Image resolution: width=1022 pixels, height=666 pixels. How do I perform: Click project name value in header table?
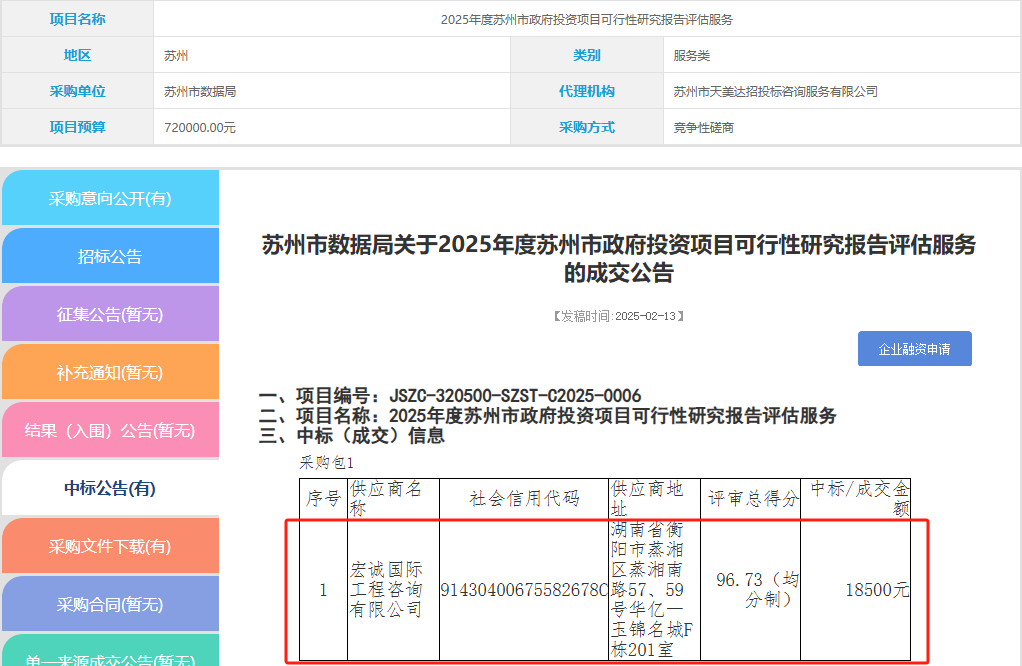coord(586,20)
